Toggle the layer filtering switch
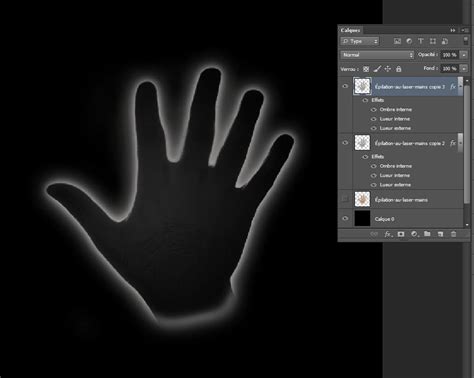Image resolution: width=474 pixels, height=378 pixels. (466, 41)
